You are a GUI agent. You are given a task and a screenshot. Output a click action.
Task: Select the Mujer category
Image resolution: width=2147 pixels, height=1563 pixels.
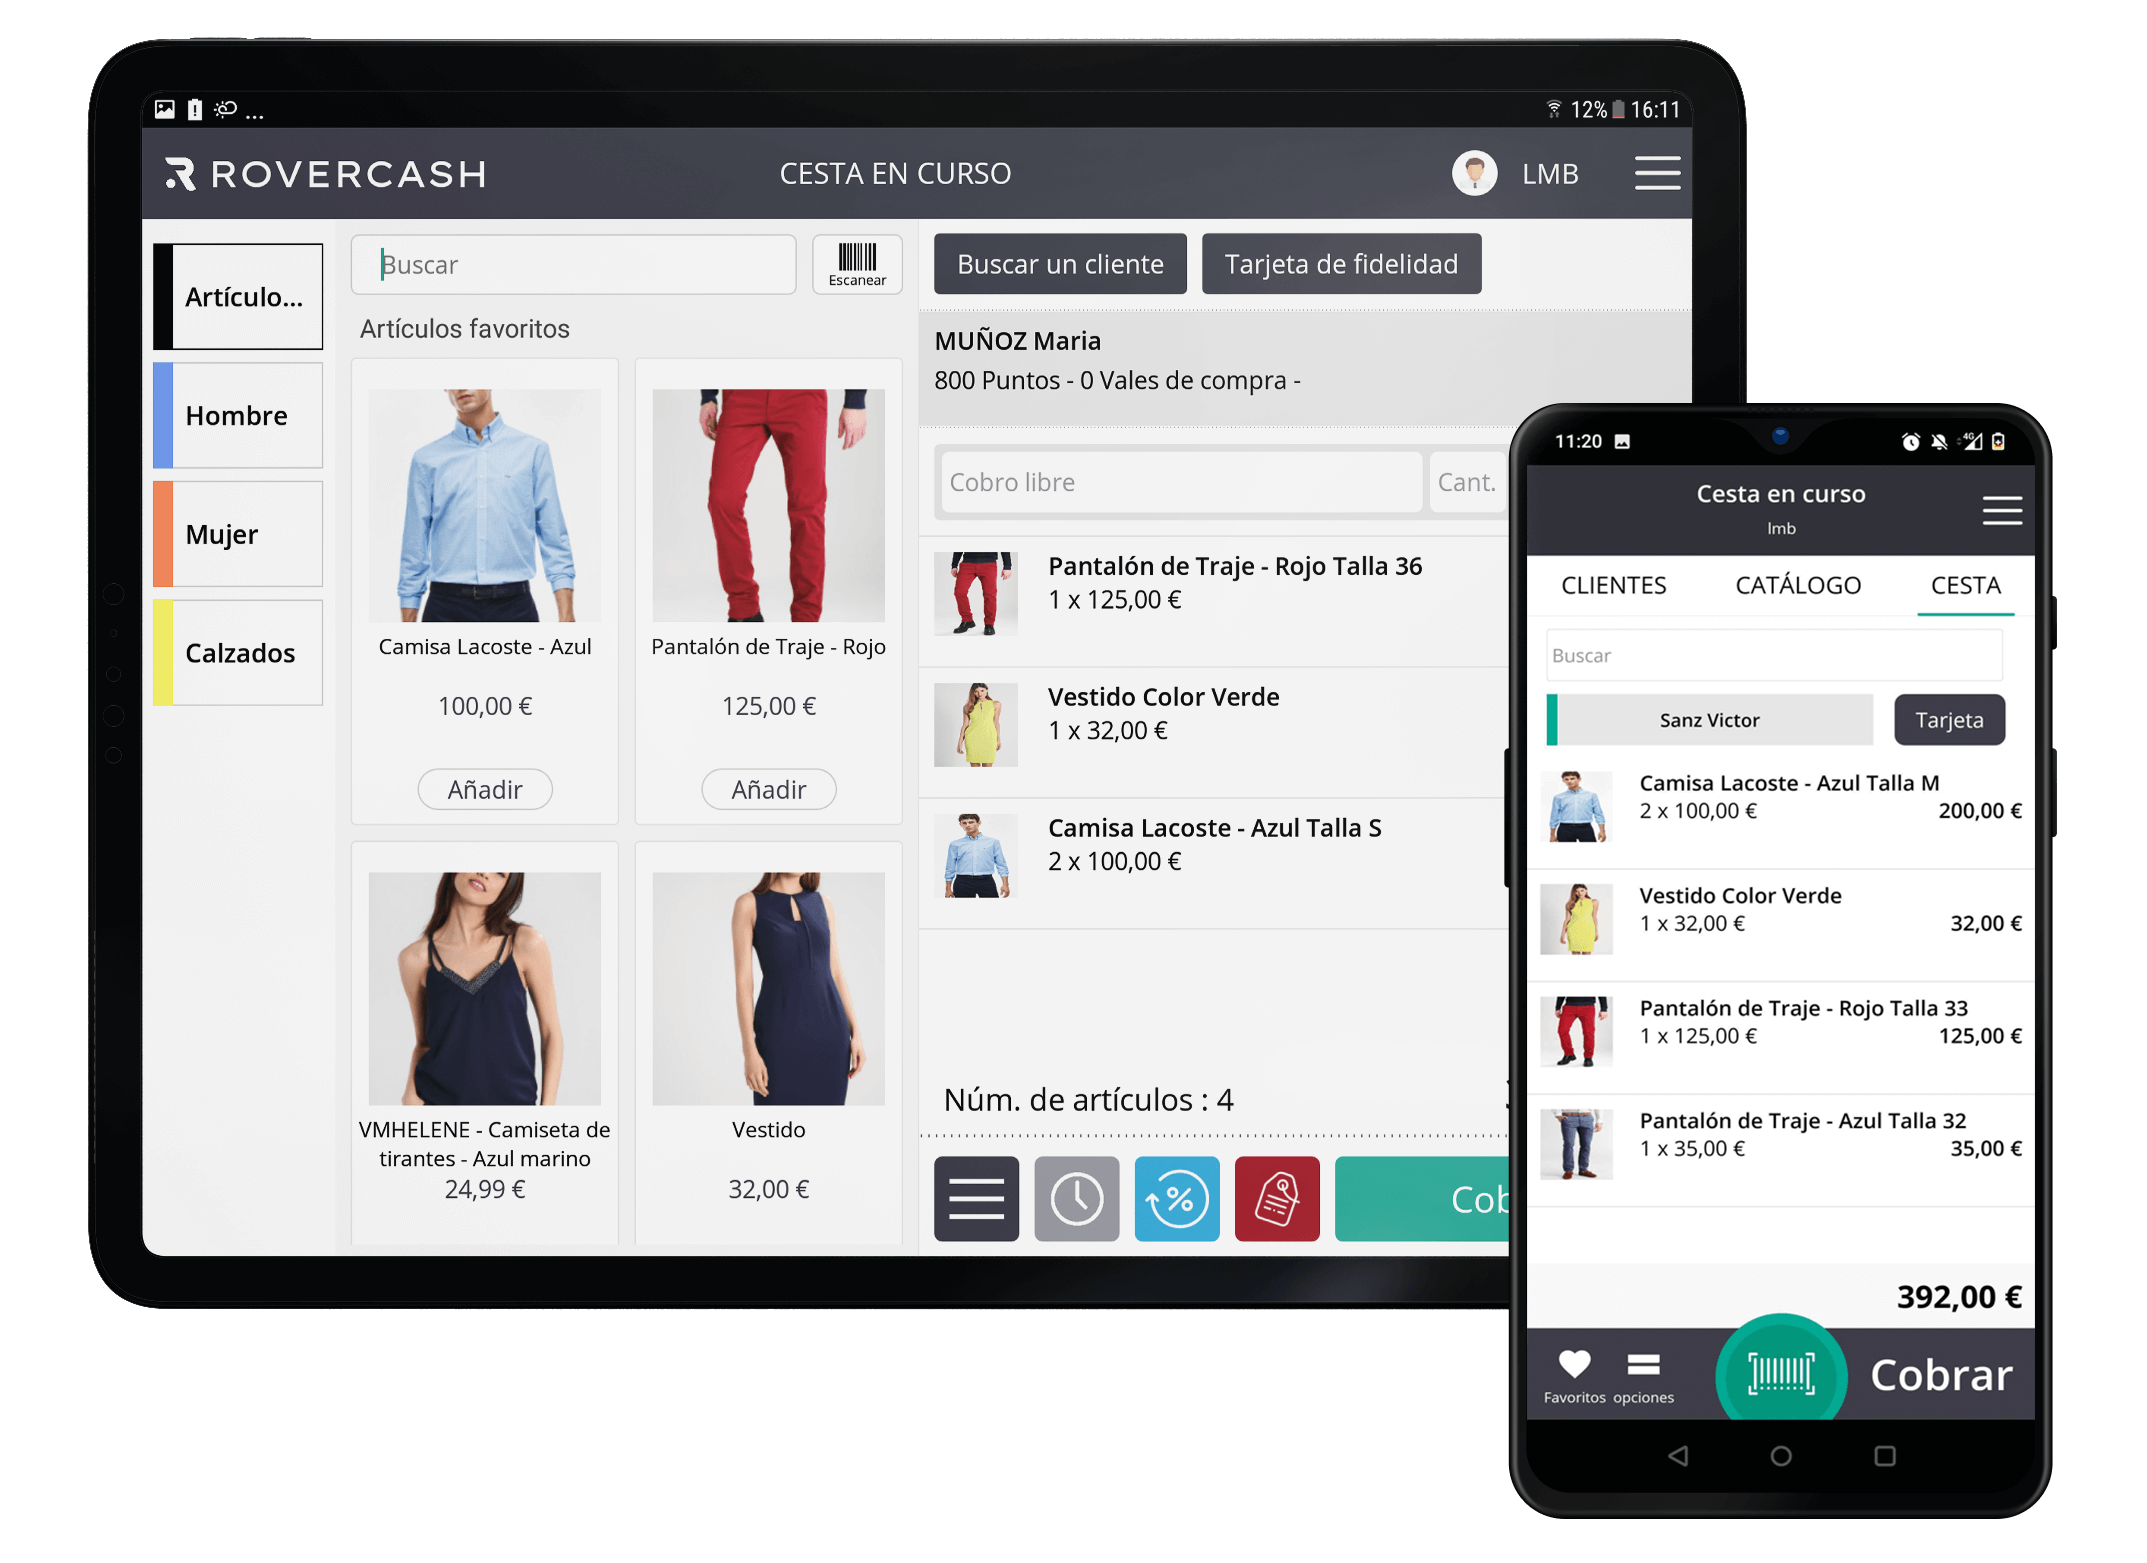pyautogui.click(x=238, y=534)
